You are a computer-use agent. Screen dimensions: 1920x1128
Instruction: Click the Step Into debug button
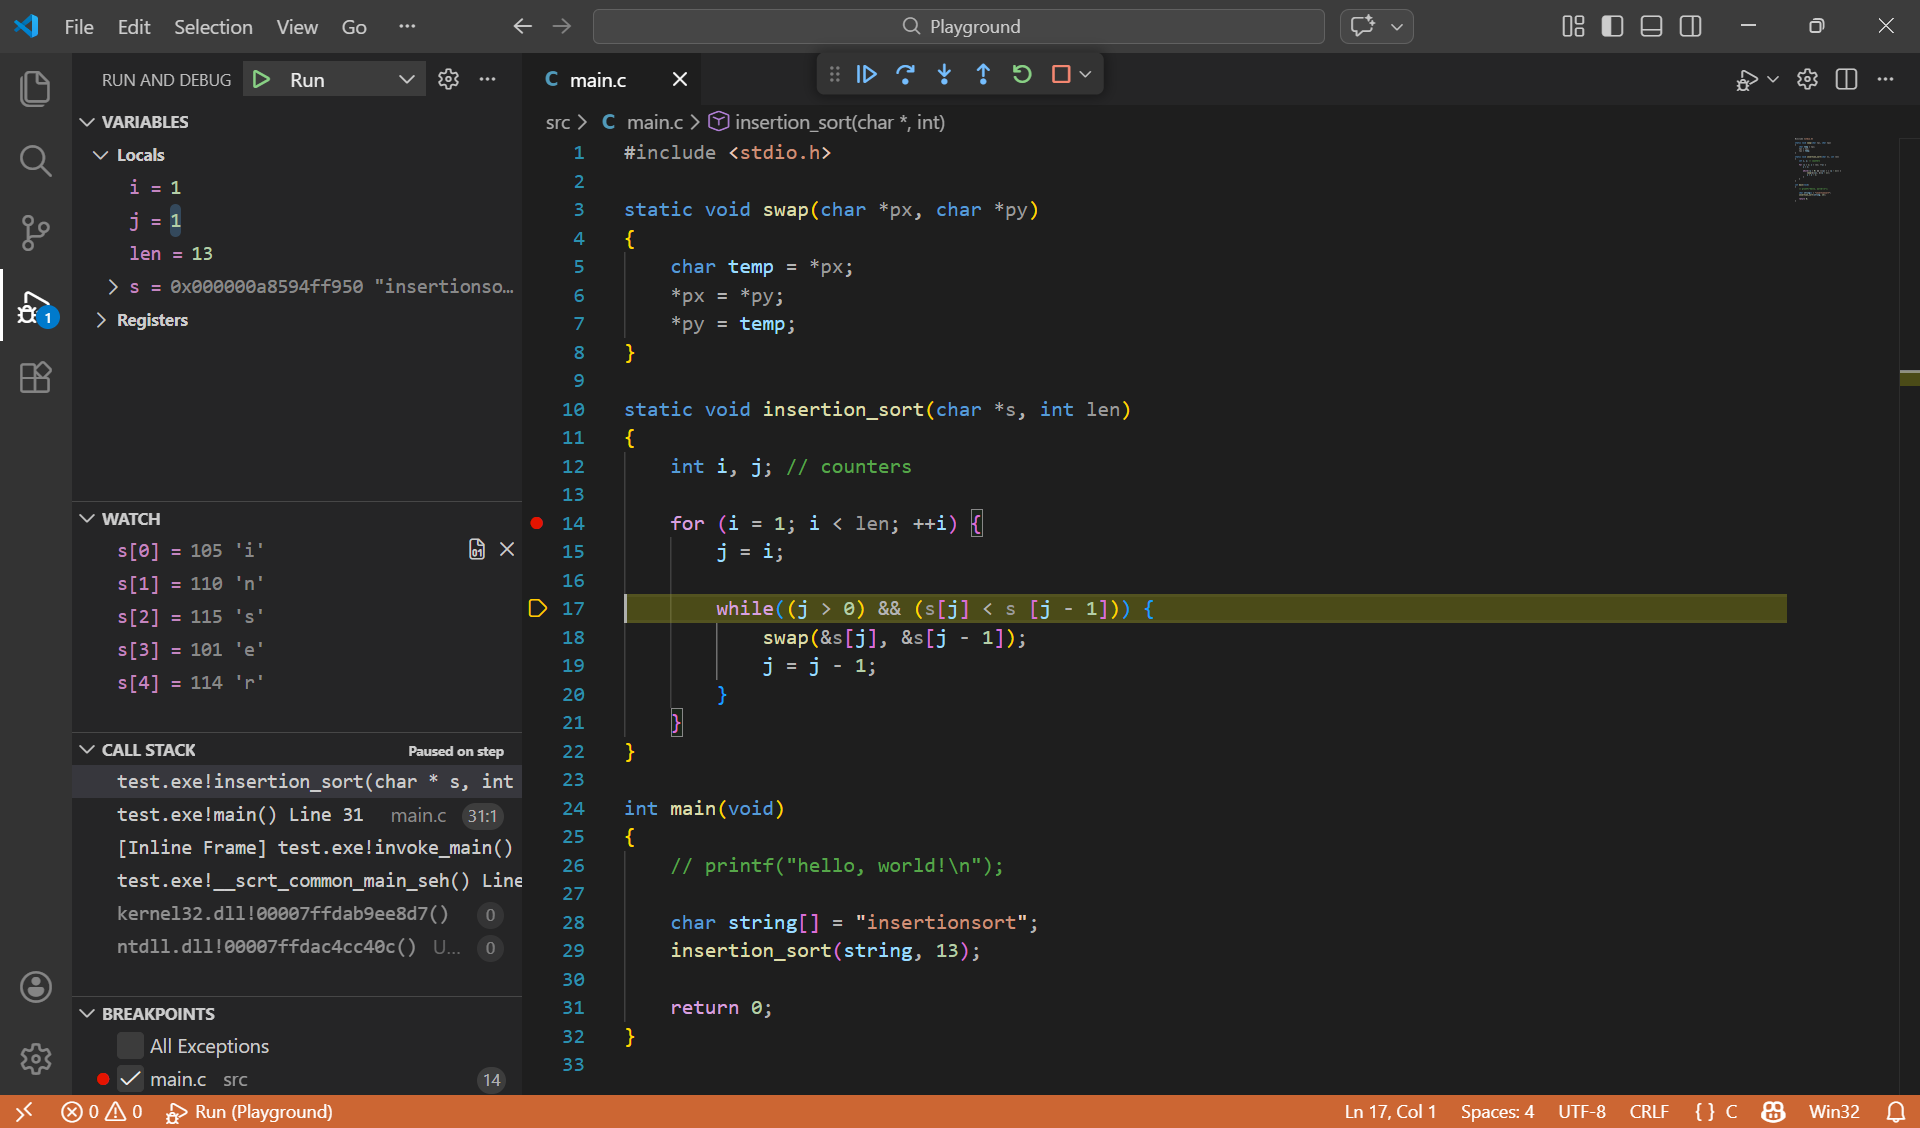[x=944, y=74]
